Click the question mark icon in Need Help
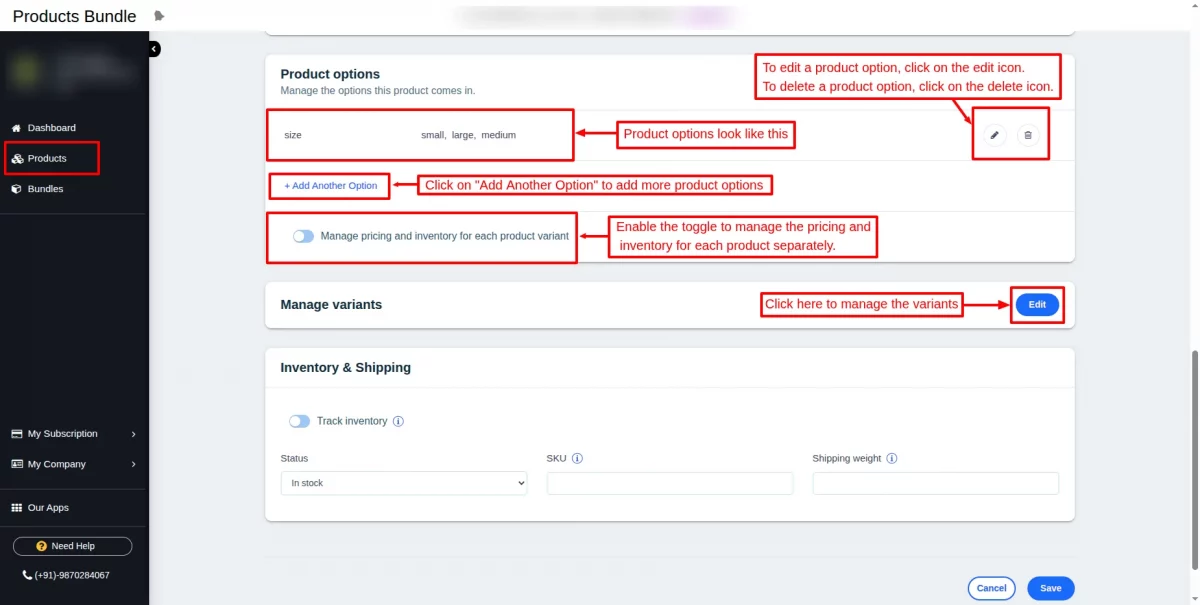Viewport: 1200px width, 605px height. pos(40,546)
